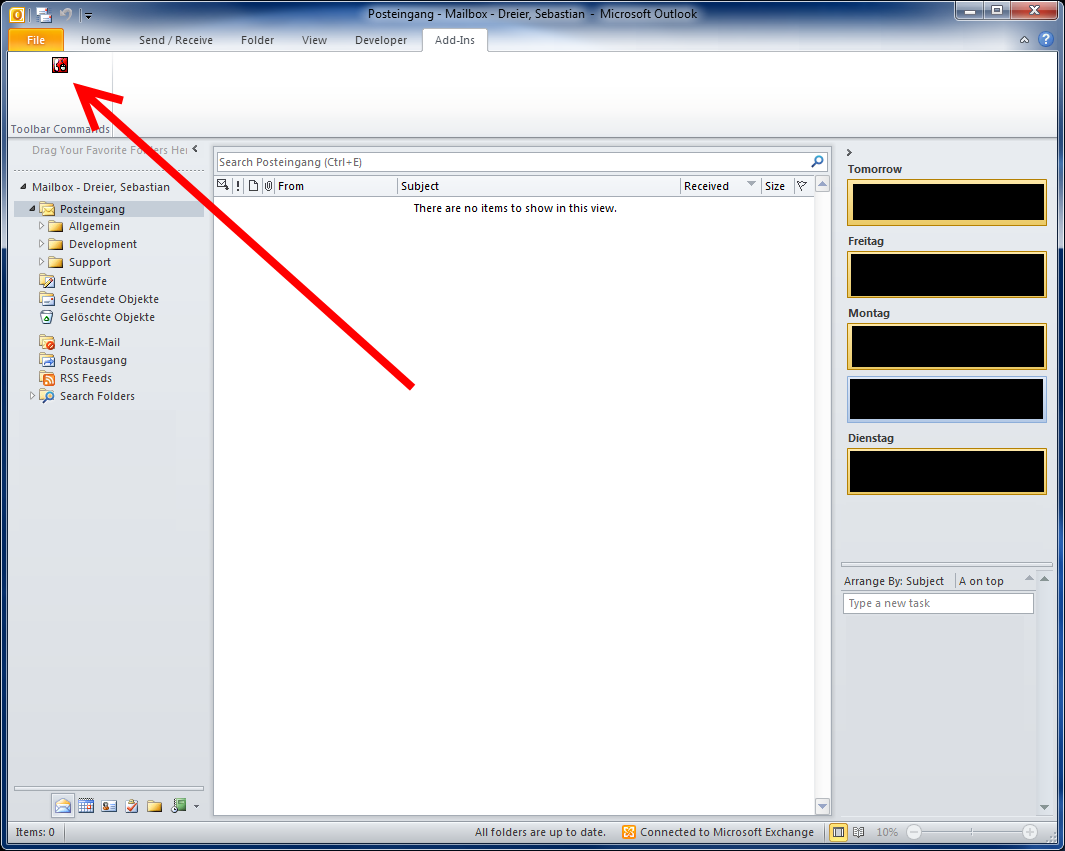The image size is (1065, 851).
Task: Open Tasks from the bottom navigation icons
Action: pos(132,806)
